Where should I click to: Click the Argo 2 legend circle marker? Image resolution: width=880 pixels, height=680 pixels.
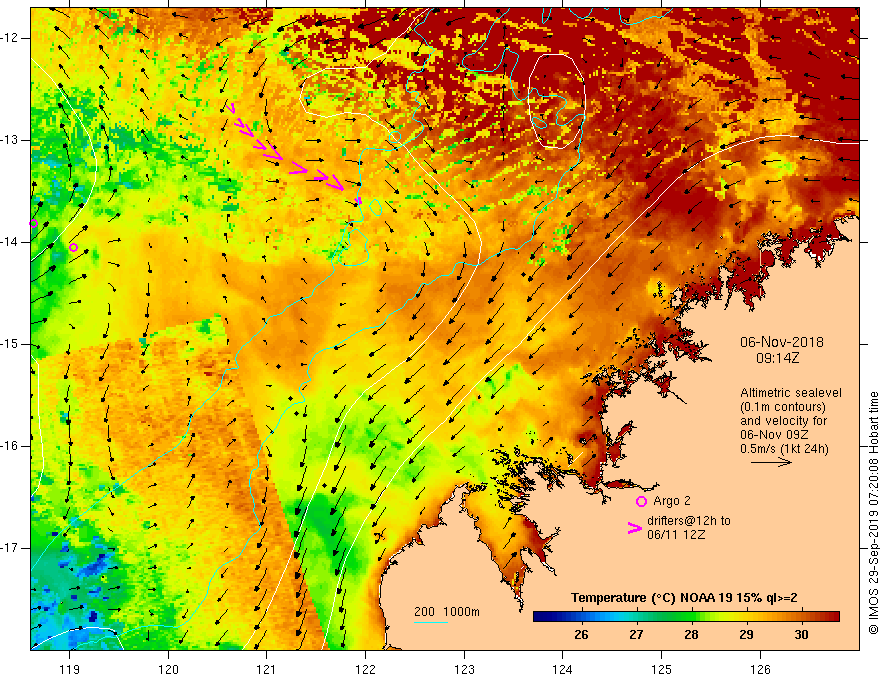click(x=641, y=502)
